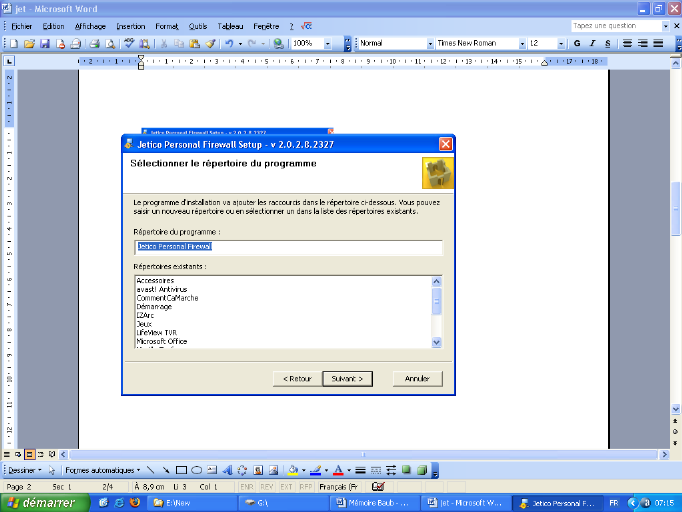
Task: Apply the blue line color brush
Action: 315,470
